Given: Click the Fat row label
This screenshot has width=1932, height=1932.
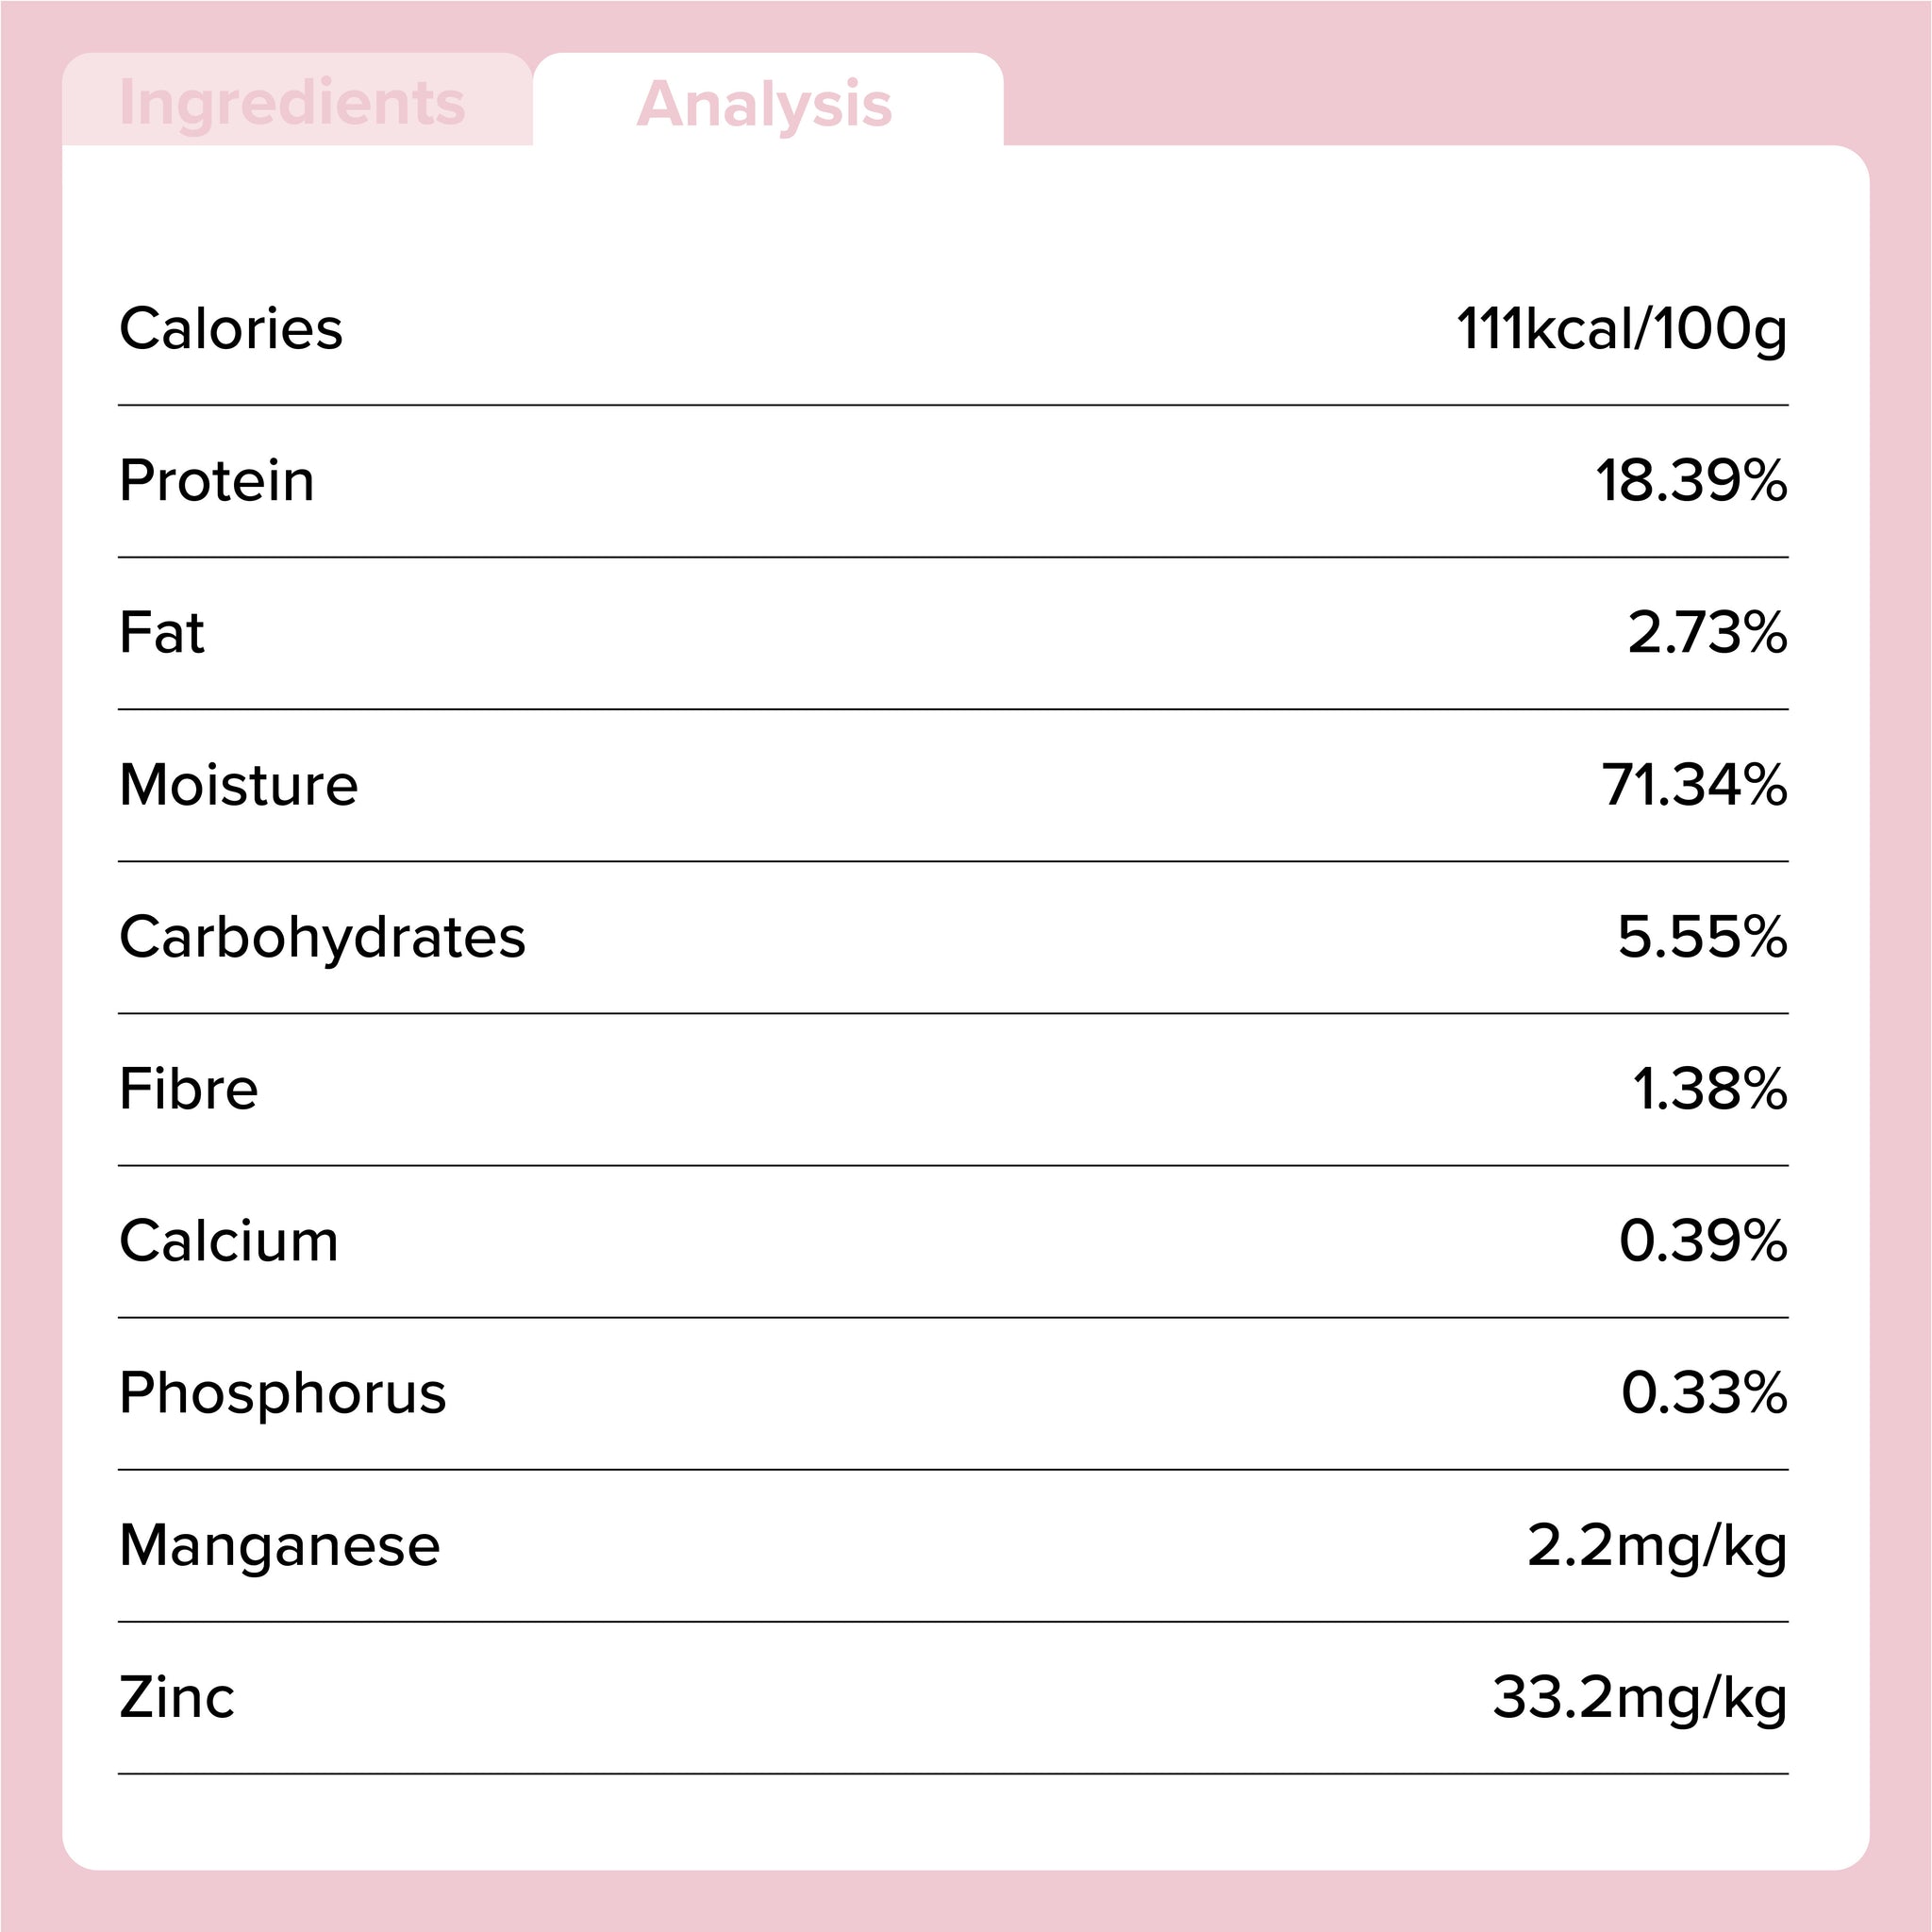Looking at the screenshot, I should click(162, 633).
